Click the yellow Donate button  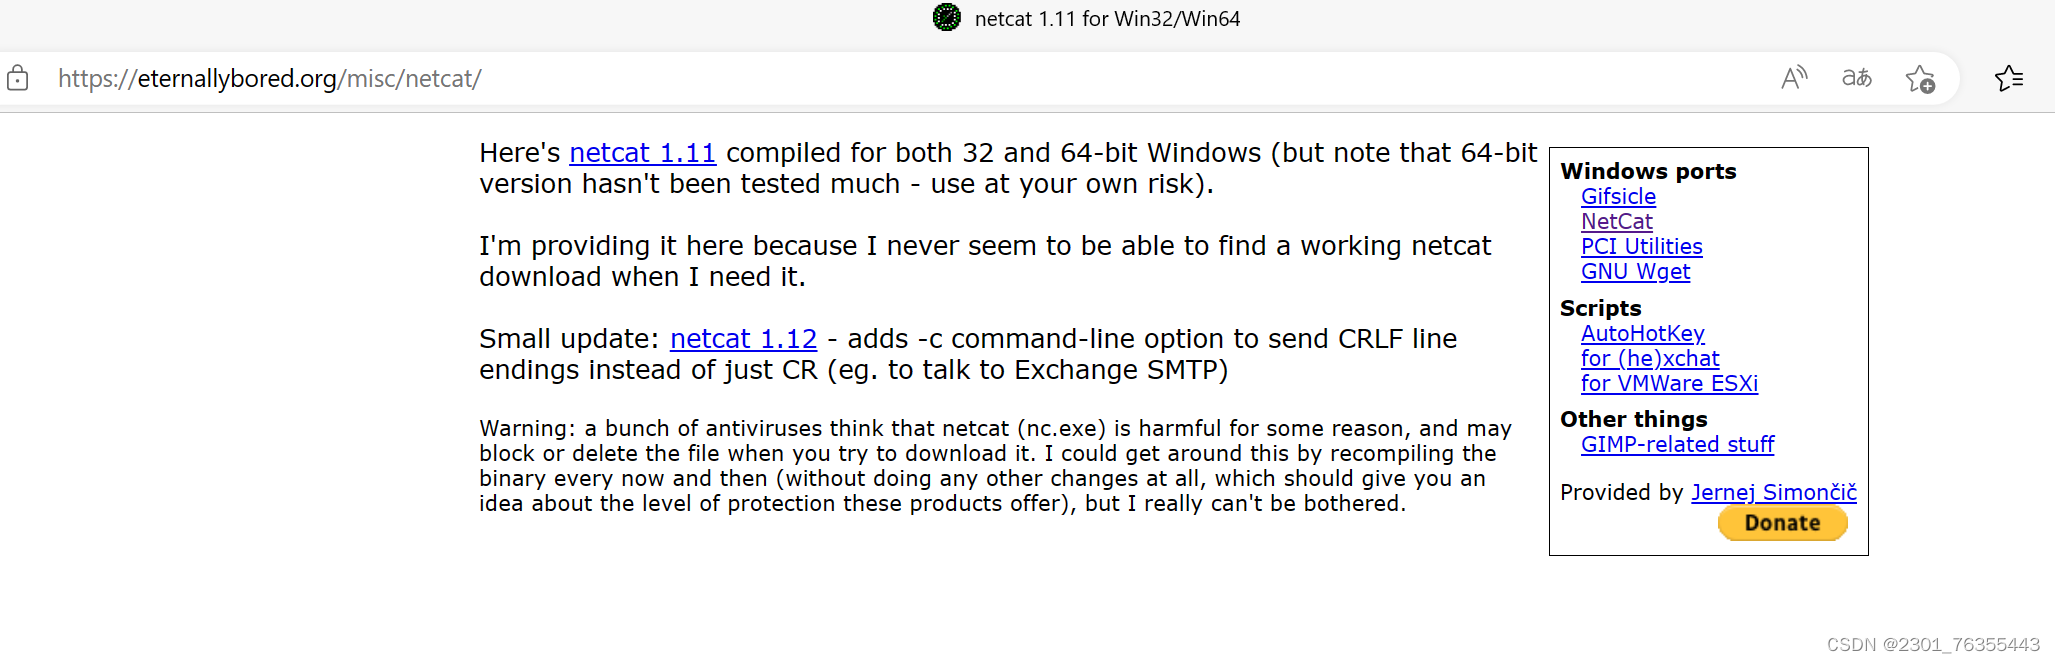(x=1782, y=523)
